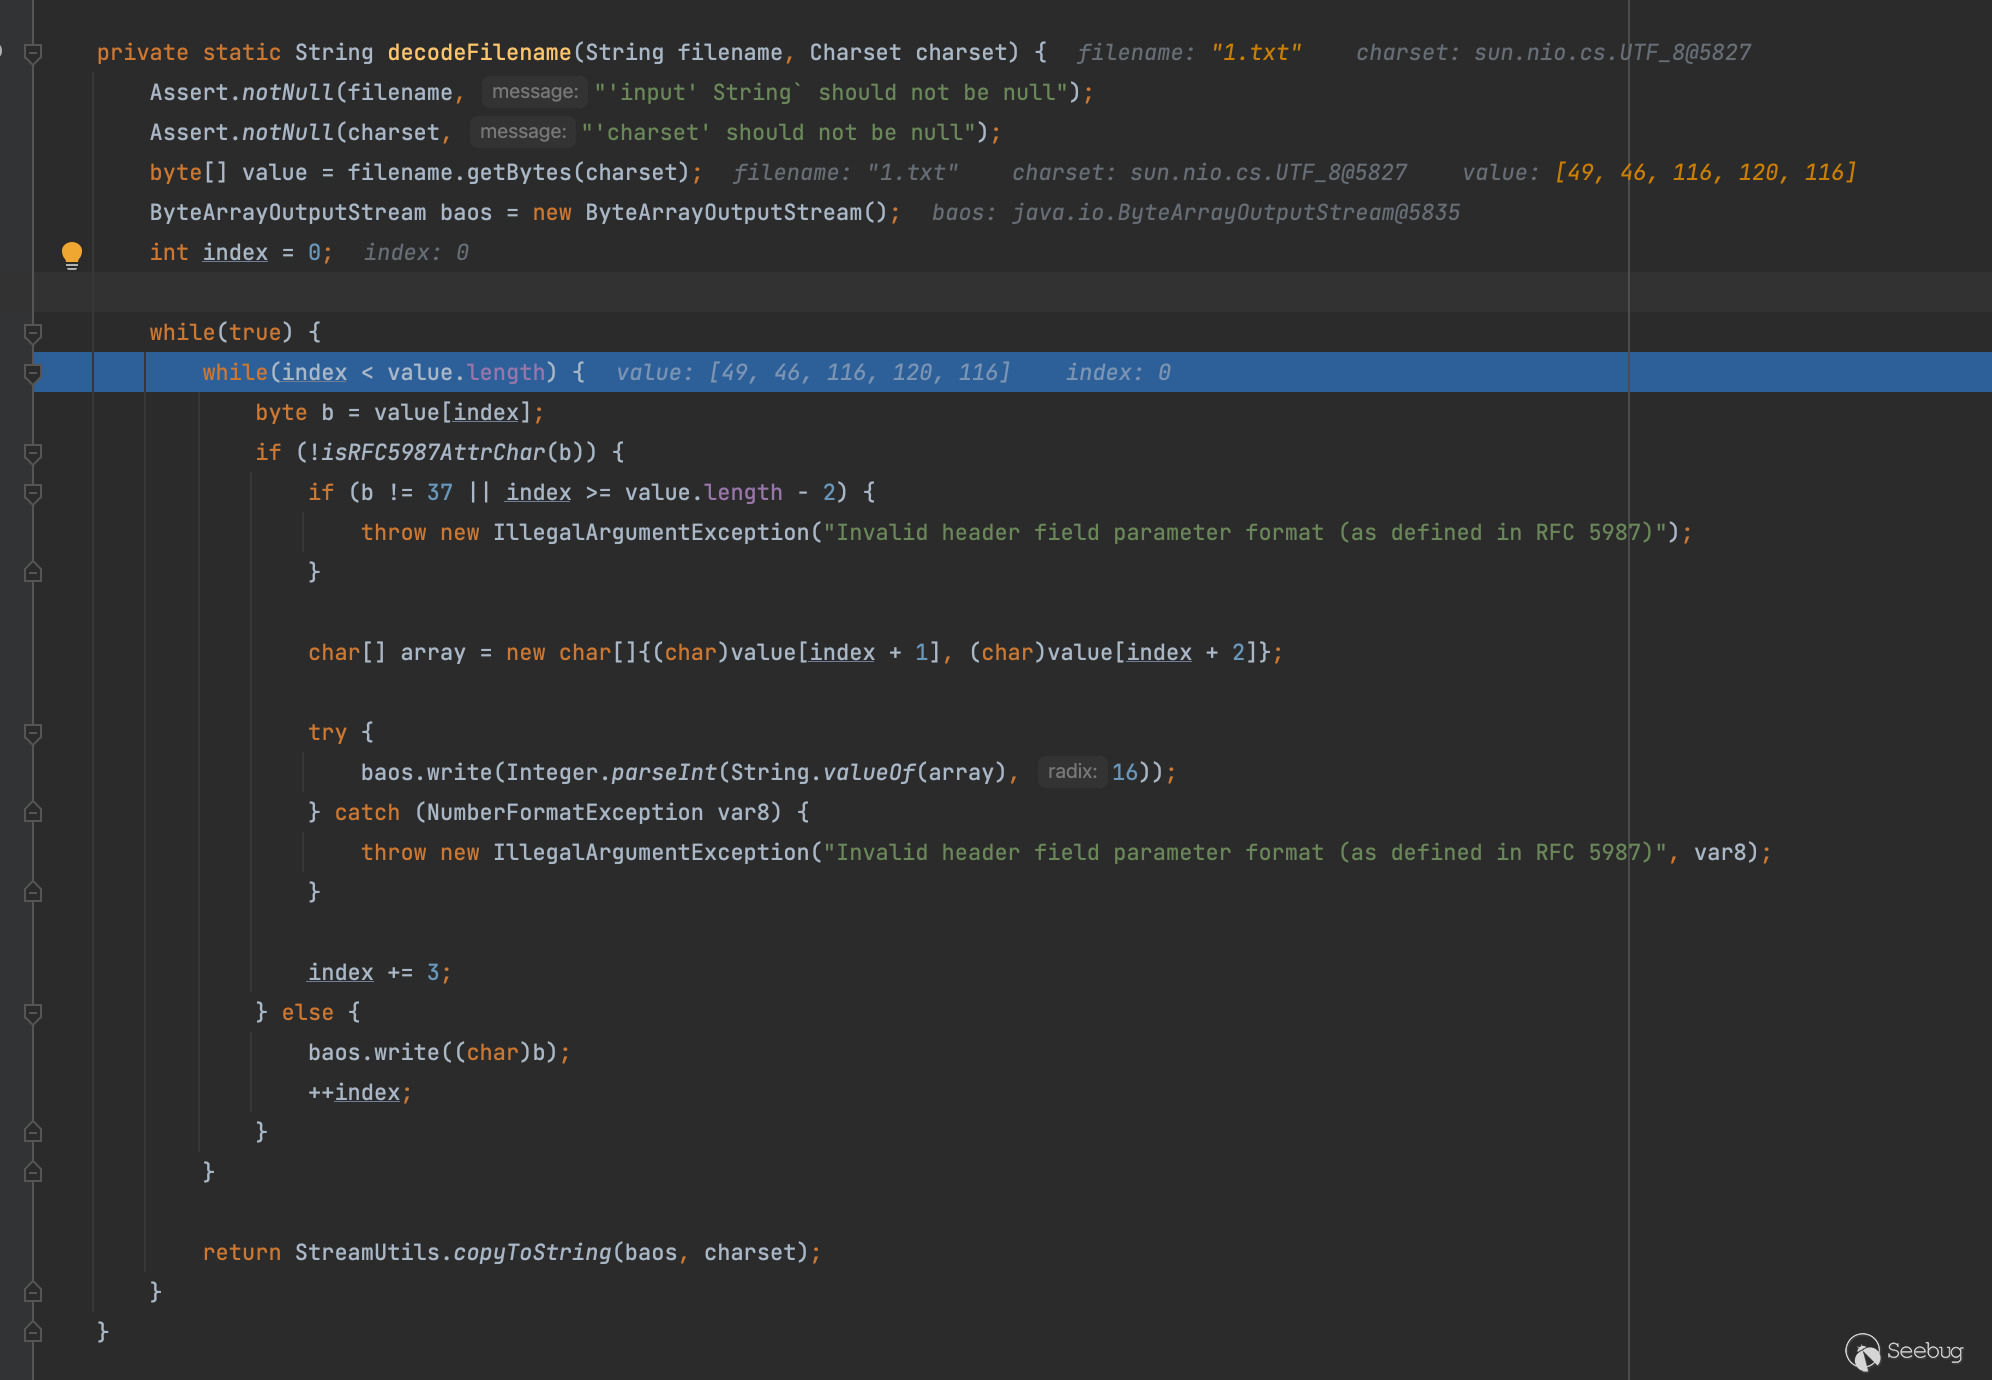Click the isRFC5987AttrChar method call

[432, 453]
